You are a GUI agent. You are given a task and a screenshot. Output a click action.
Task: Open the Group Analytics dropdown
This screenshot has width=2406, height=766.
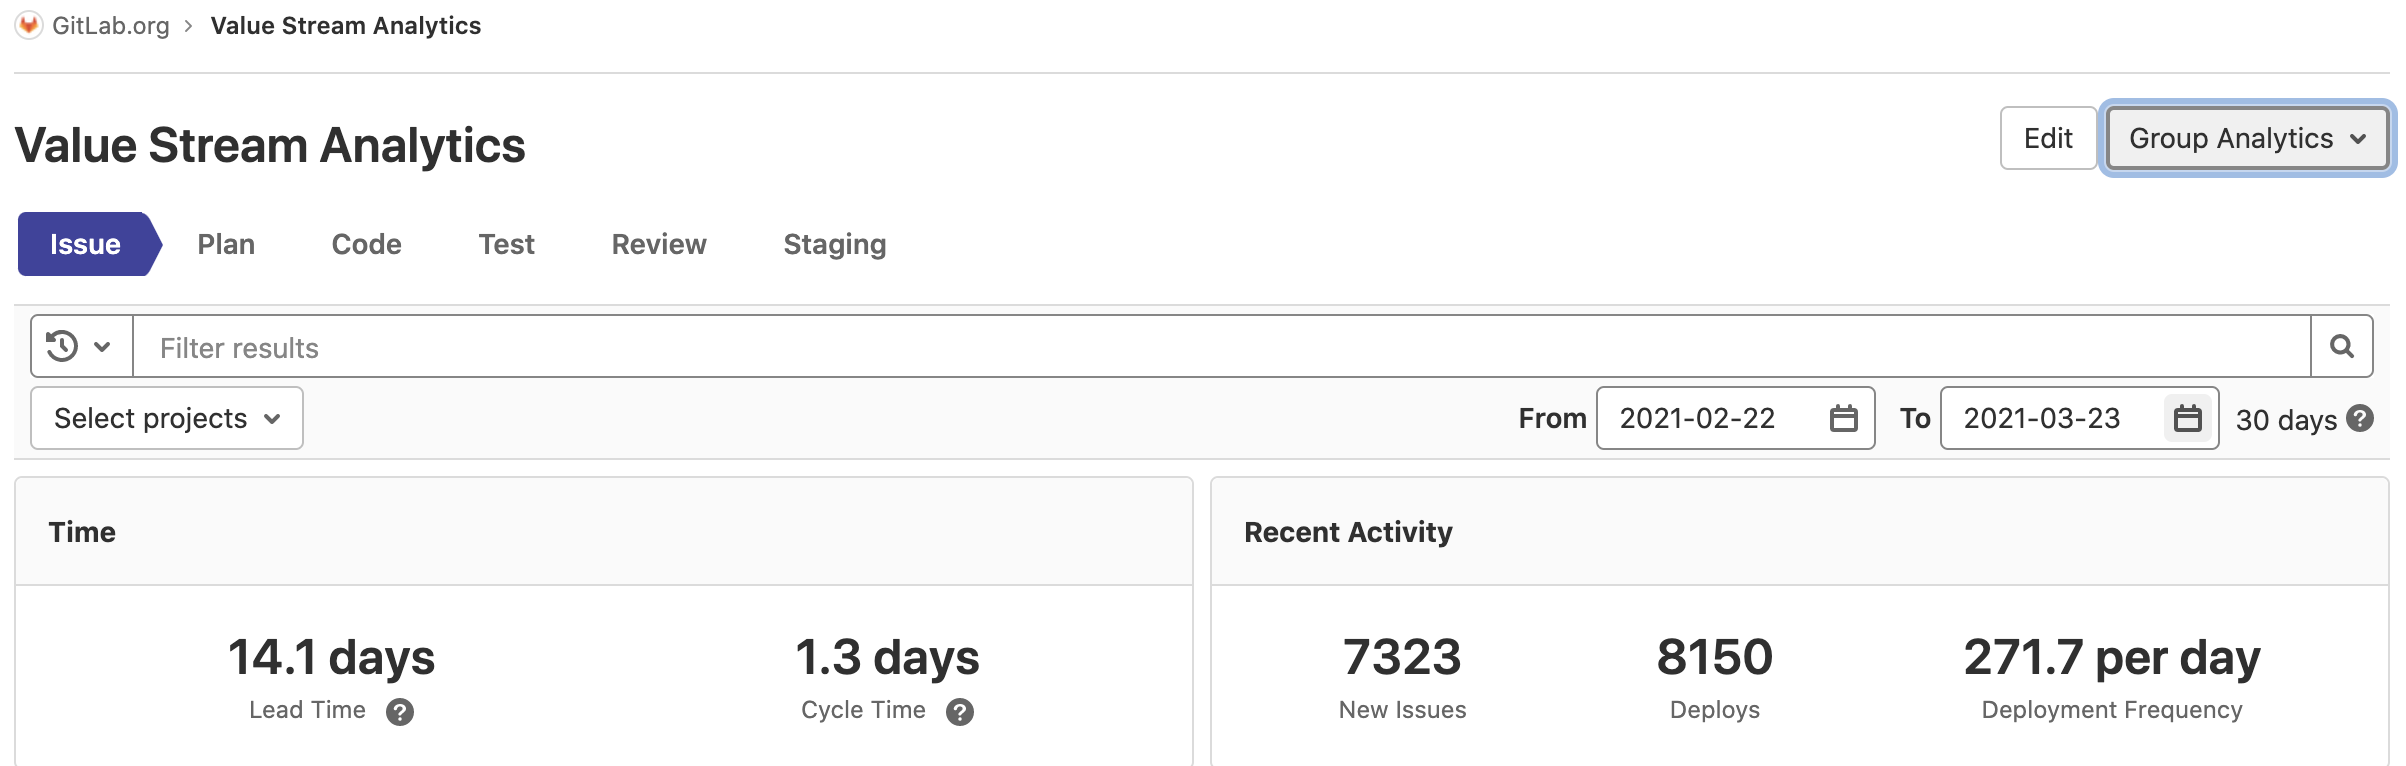pos(2245,138)
